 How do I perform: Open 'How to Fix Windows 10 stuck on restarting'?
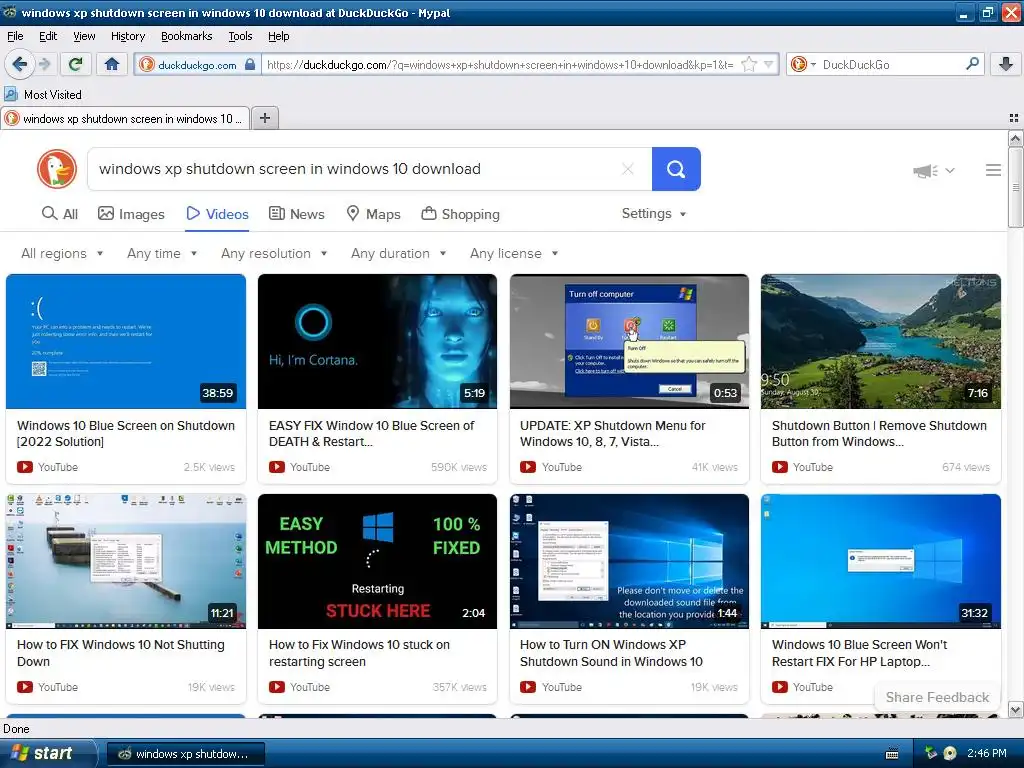tap(359, 653)
